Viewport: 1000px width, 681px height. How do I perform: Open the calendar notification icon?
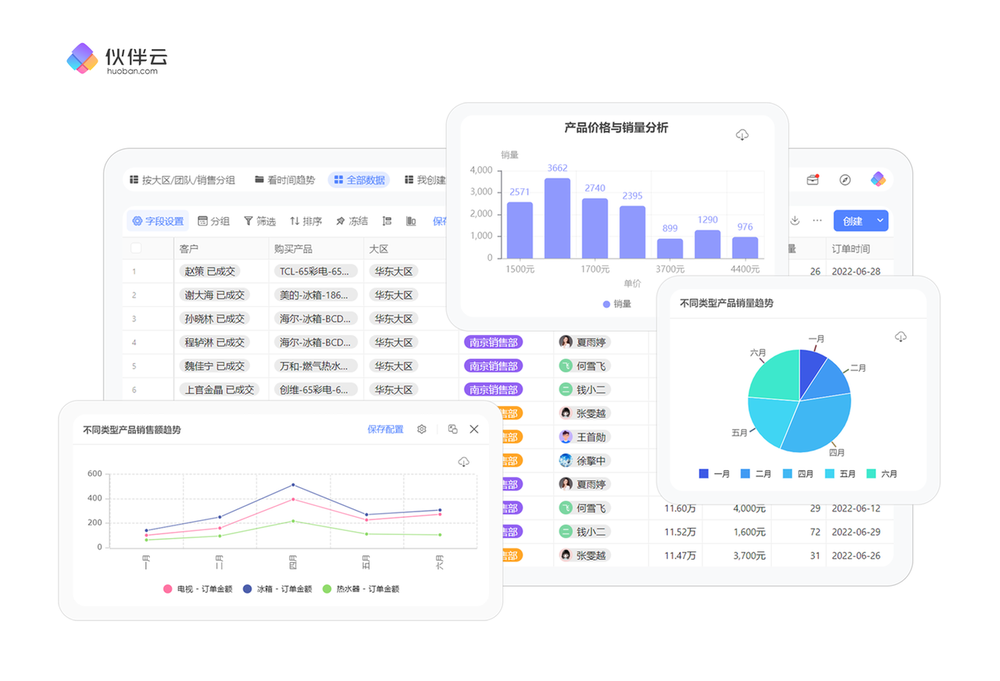click(813, 180)
